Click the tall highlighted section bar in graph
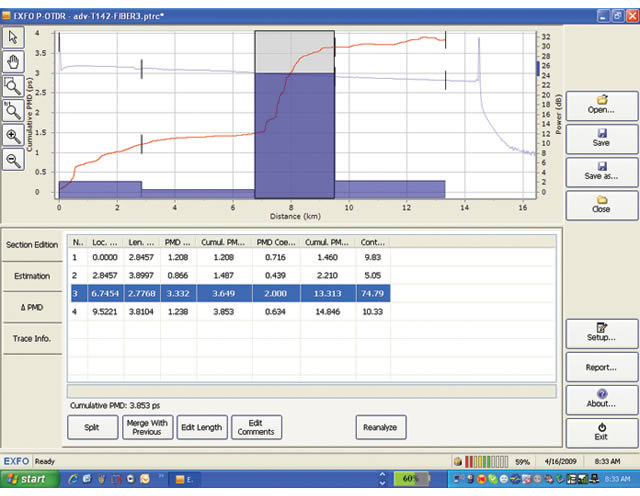 (x=295, y=136)
